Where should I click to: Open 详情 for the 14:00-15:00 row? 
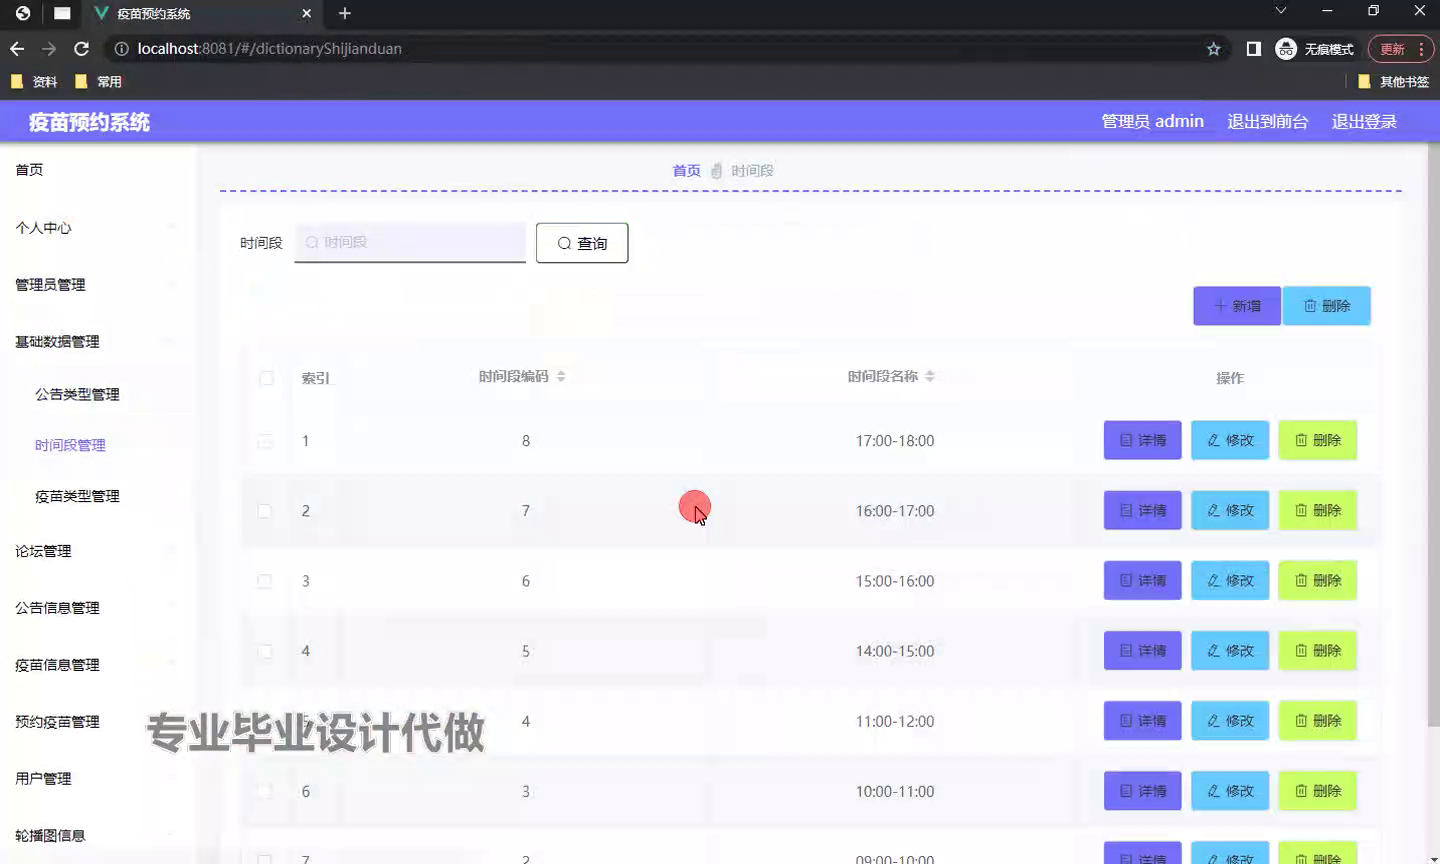click(x=1143, y=650)
